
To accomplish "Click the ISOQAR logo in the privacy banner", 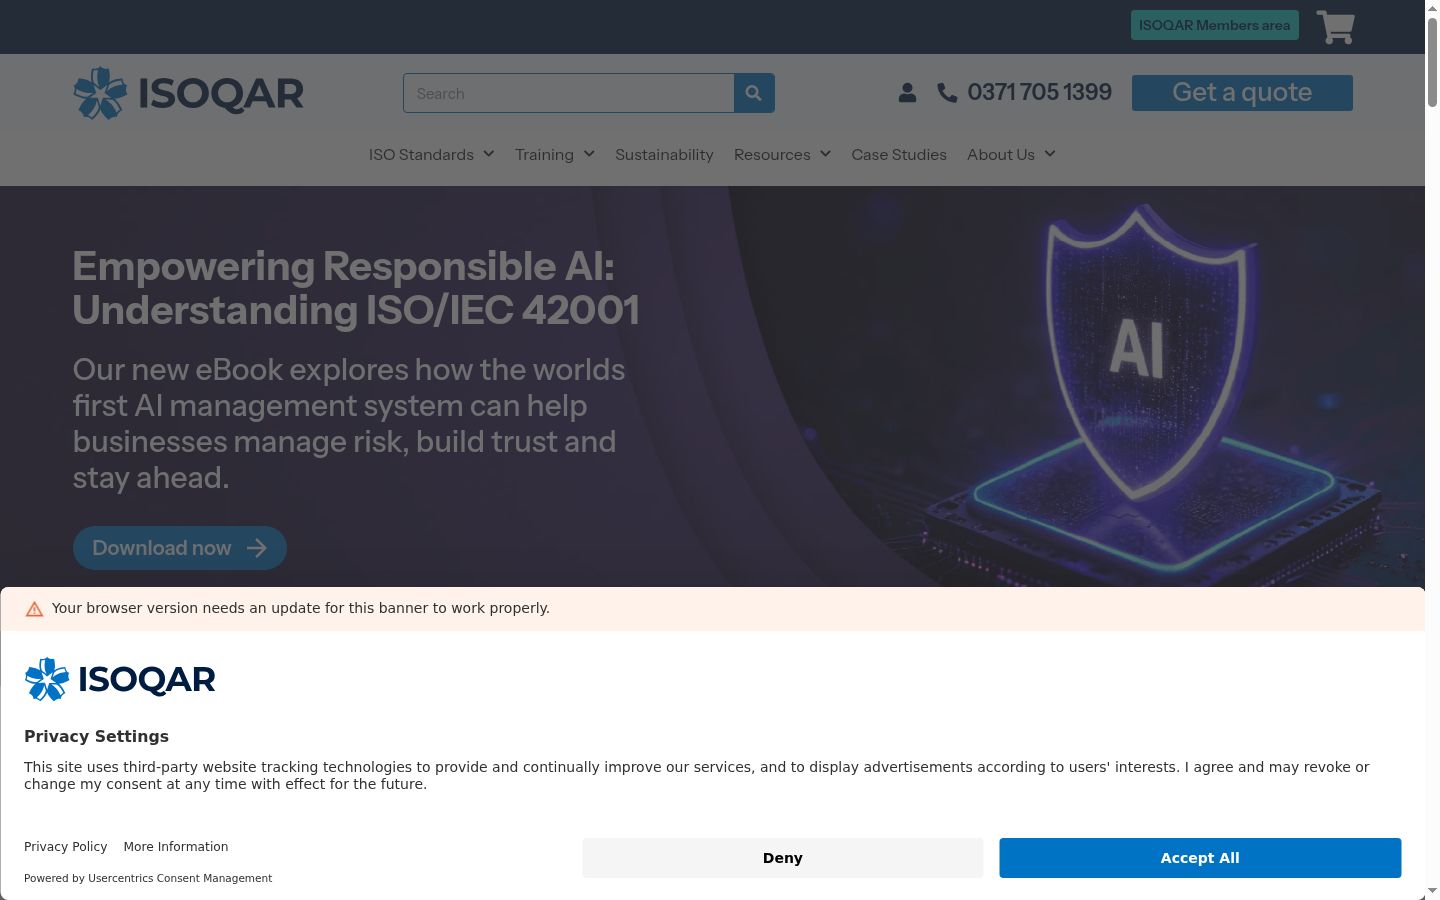I will point(120,679).
